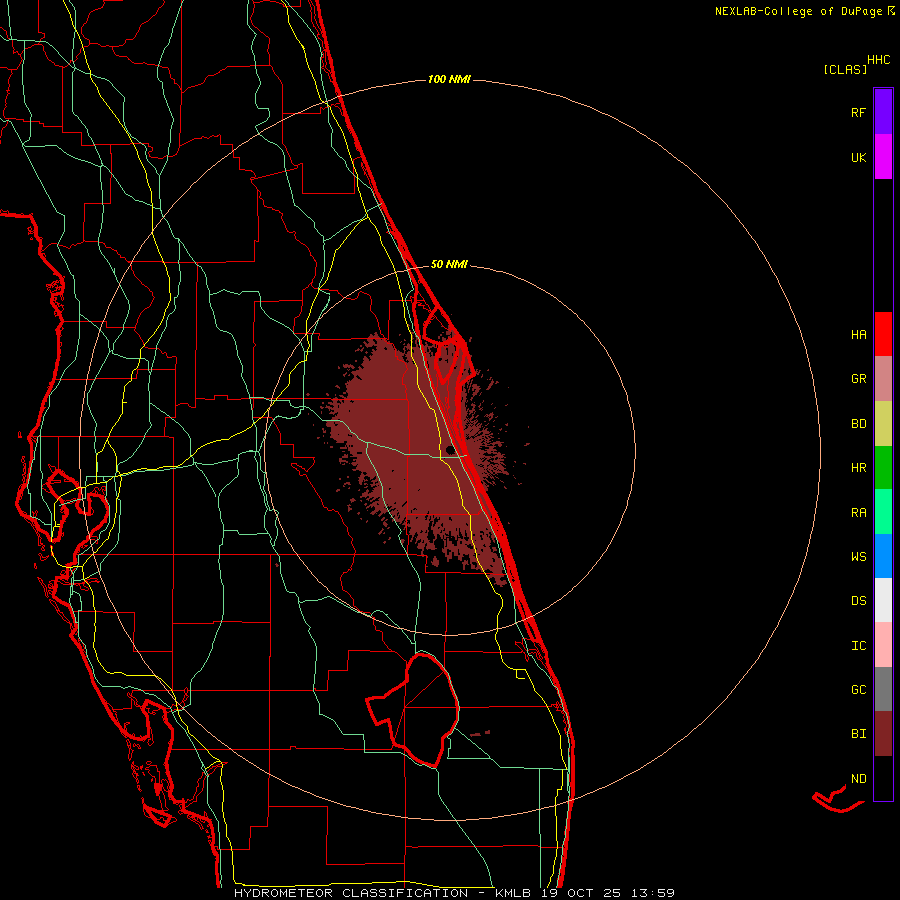Select the GC gray legend swatch
This screenshot has width=900, height=900.
click(x=883, y=689)
